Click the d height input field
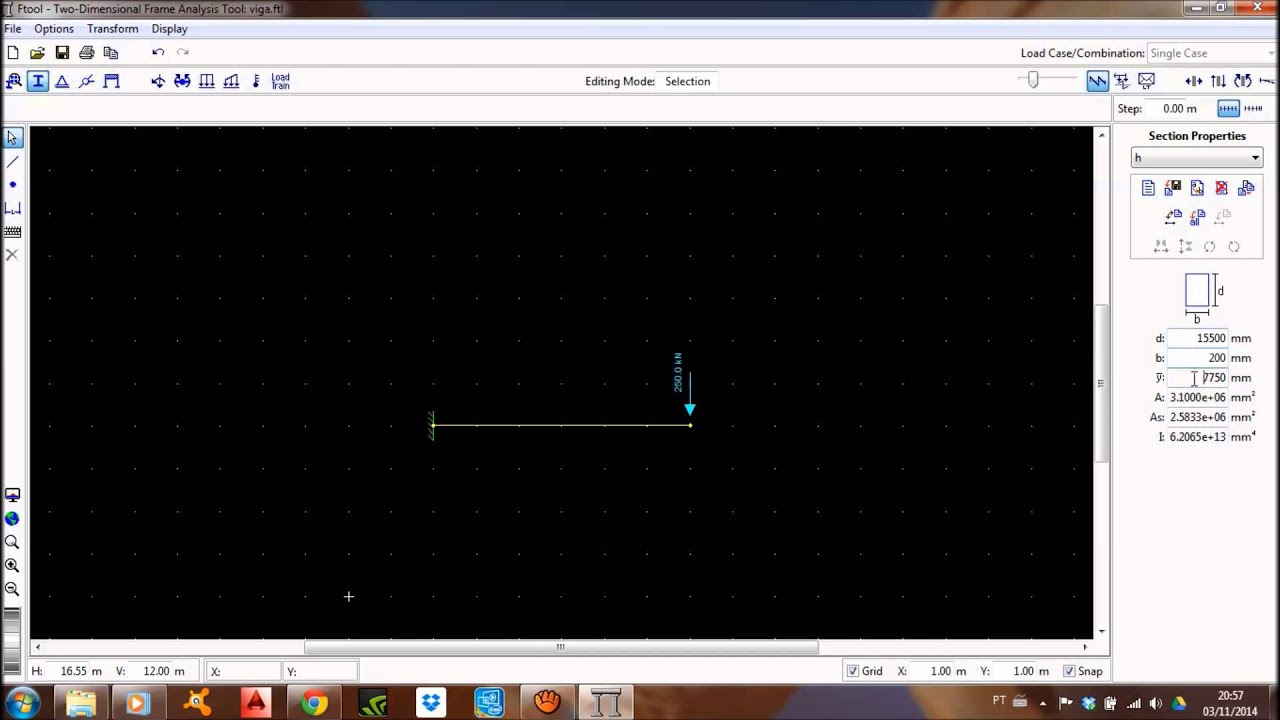 [1197, 338]
